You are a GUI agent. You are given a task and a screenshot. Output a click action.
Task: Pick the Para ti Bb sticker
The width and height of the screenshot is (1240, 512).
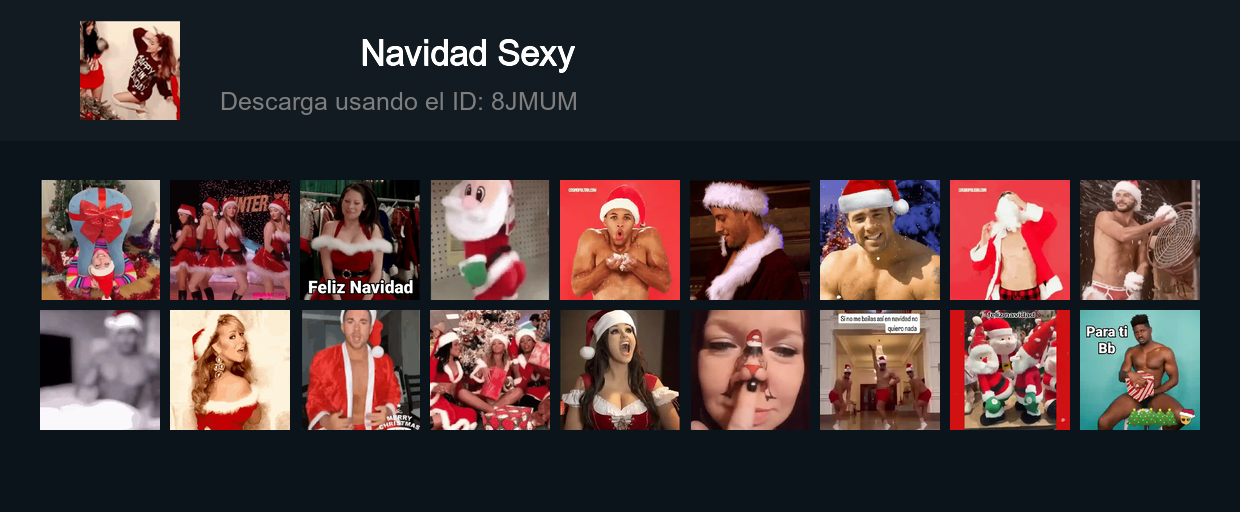pos(1140,370)
